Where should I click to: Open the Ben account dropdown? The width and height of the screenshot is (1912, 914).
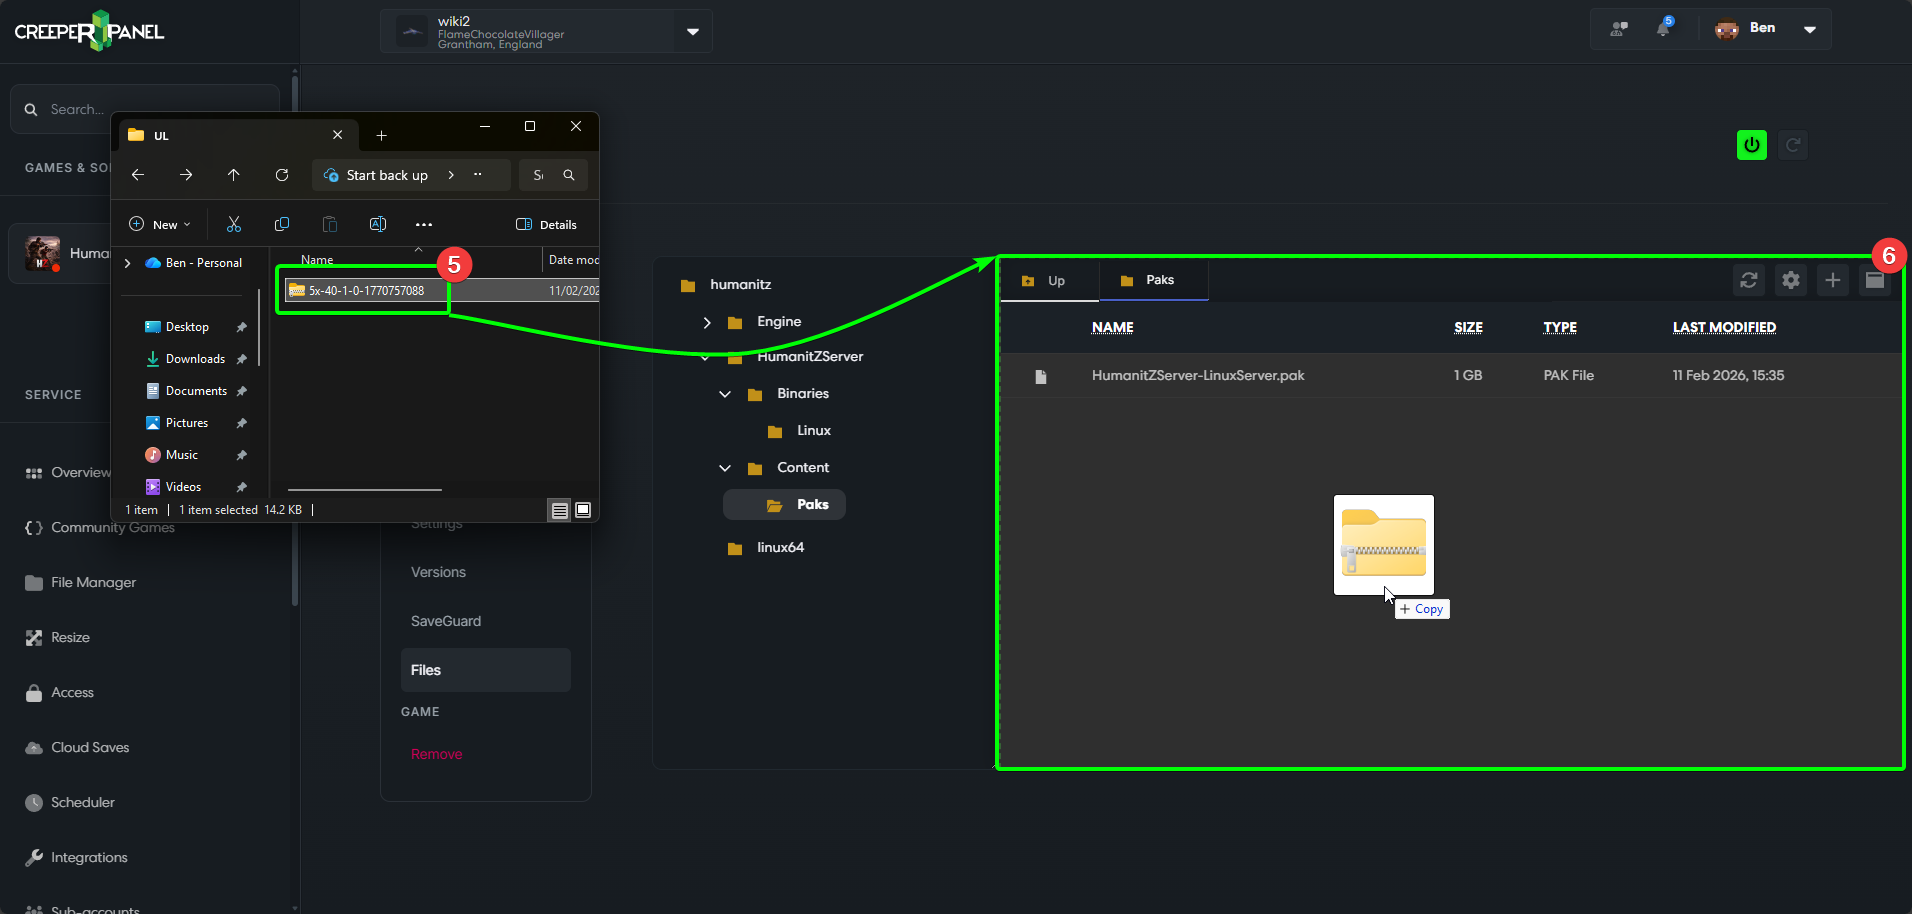pyautogui.click(x=1809, y=29)
